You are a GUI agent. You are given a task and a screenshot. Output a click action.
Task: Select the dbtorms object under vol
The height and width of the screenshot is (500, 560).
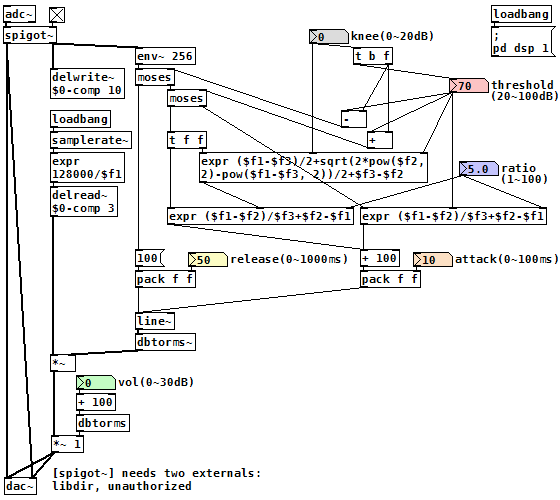(x=103, y=423)
